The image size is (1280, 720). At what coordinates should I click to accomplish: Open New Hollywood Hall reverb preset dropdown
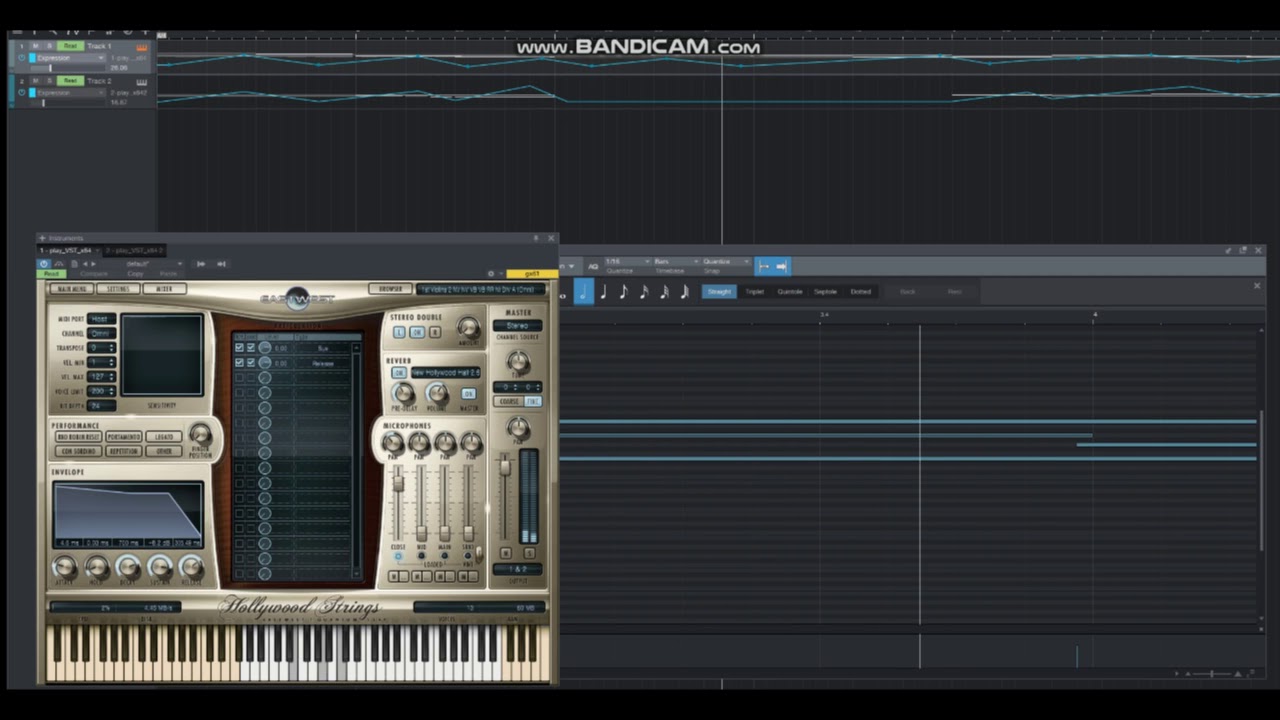point(446,373)
